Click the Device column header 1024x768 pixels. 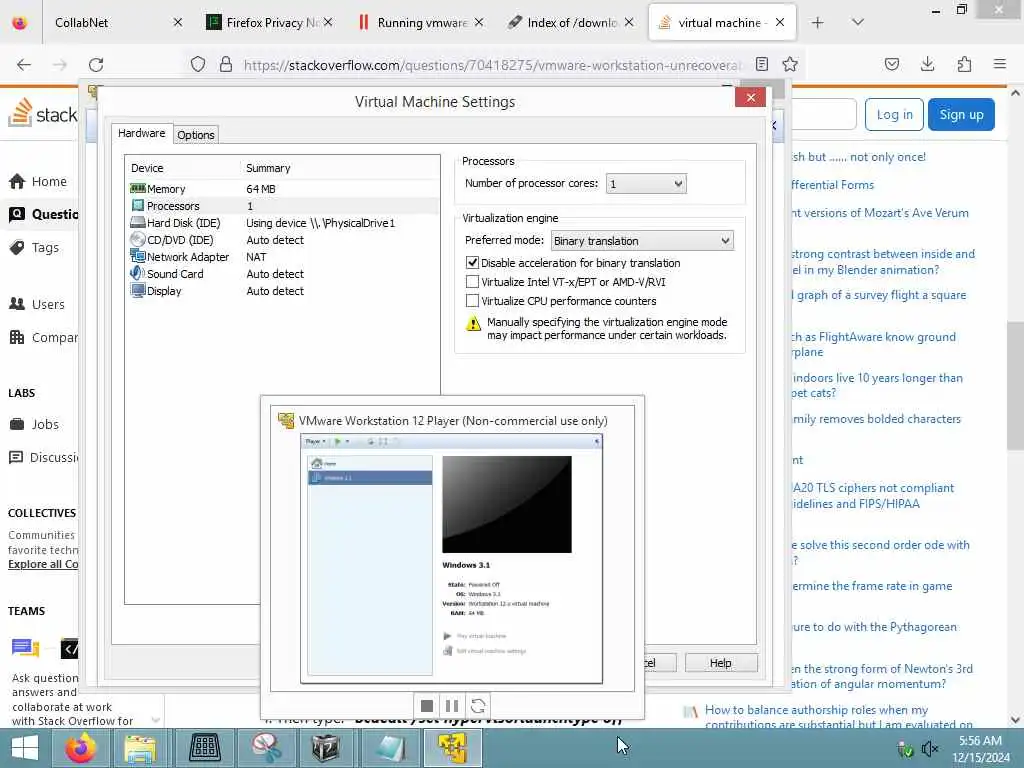click(147, 168)
